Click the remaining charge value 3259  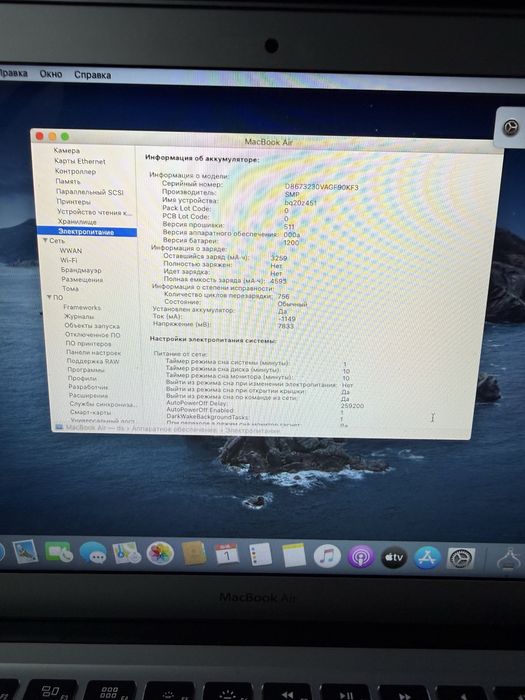click(279, 258)
